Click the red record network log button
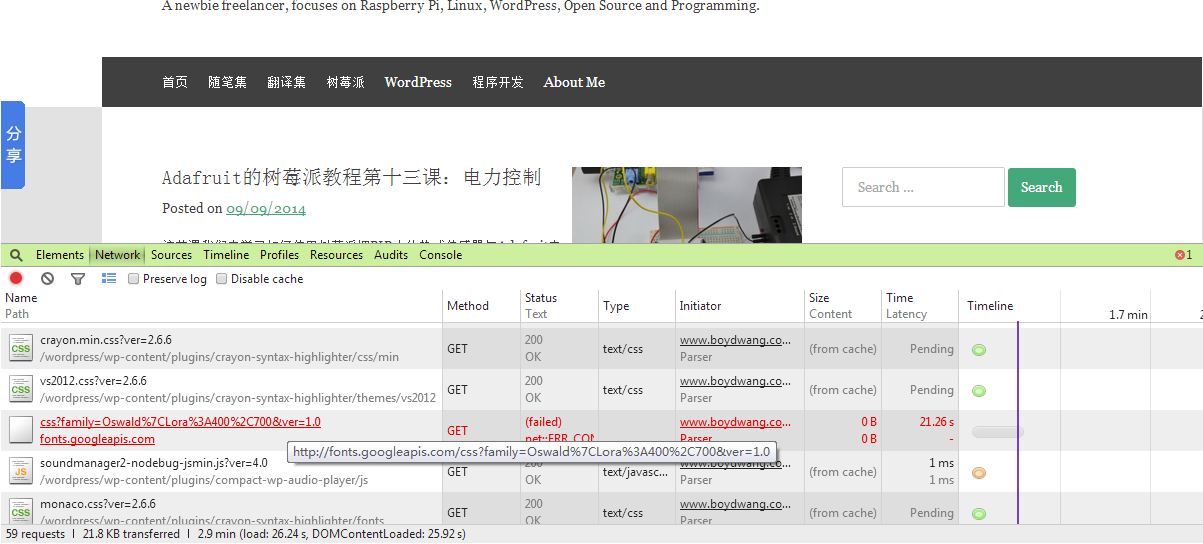1203x544 pixels. [x=16, y=279]
